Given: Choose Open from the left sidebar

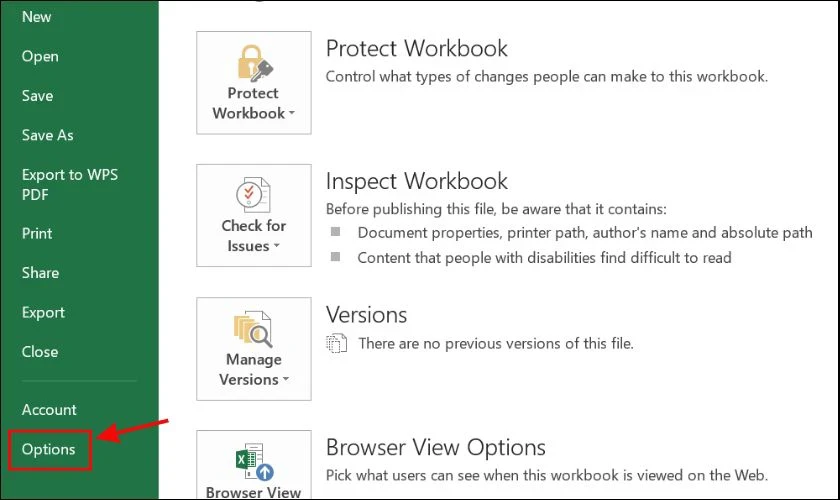Looking at the screenshot, I should coord(40,56).
